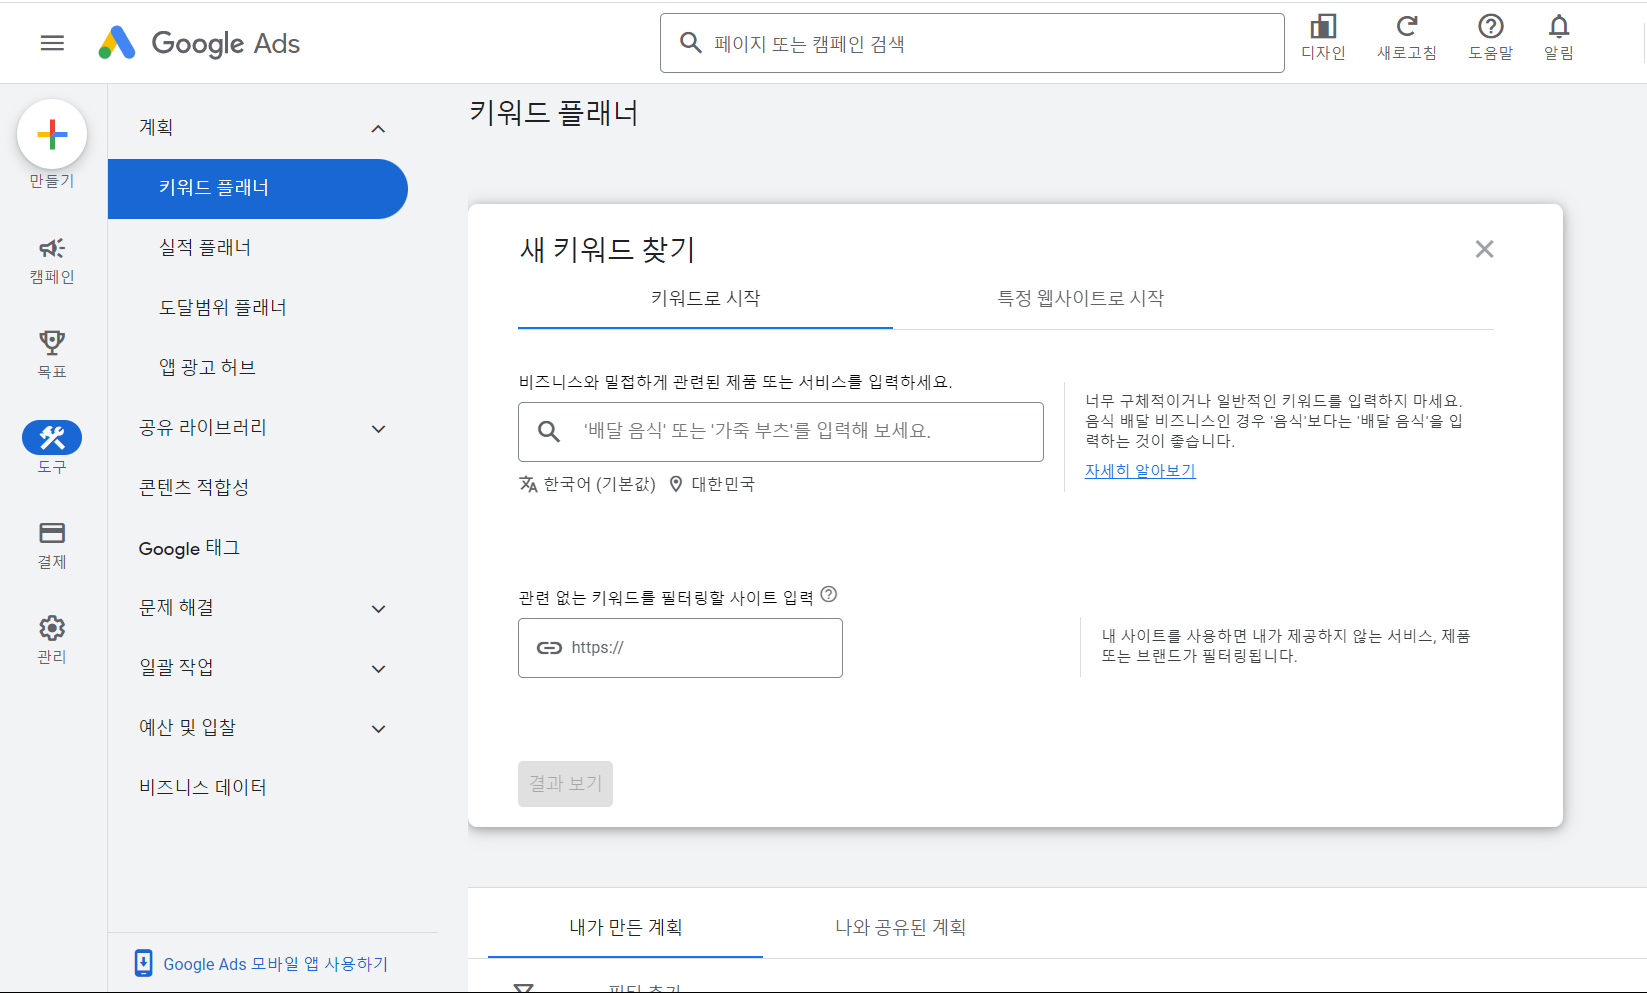The height and width of the screenshot is (993, 1647).
Task: Open the 도움말 help icon
Action: 1490,30
